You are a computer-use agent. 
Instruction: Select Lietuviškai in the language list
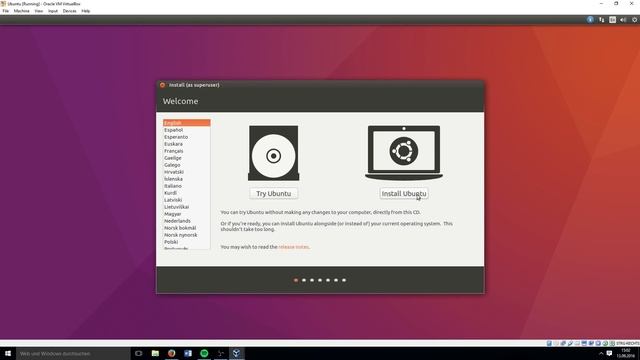click(x=187, y=207)
